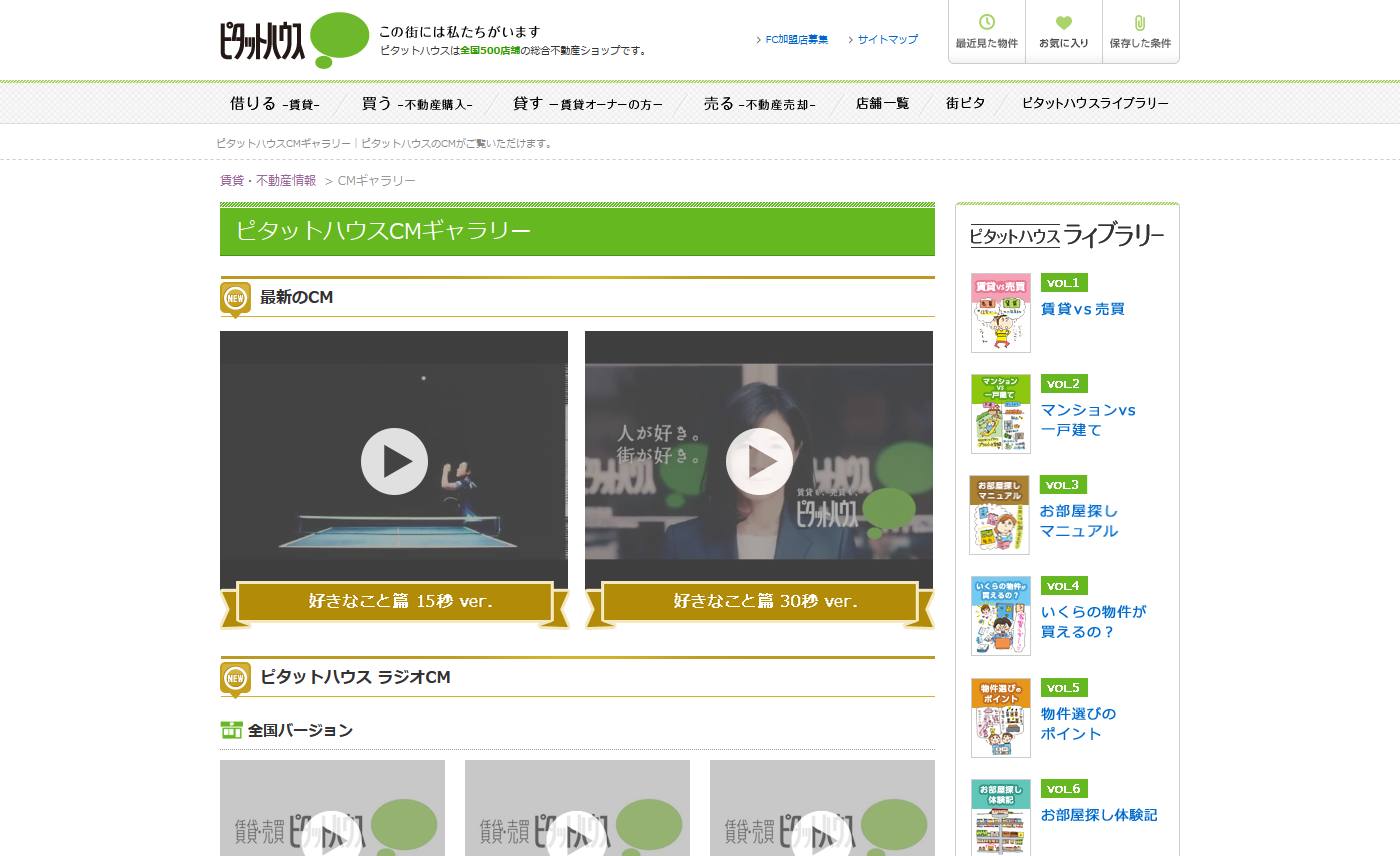Open ピタットハウスライブラリー menu item
This screenshot has height=856, width=1400.
click(1095, 103)
